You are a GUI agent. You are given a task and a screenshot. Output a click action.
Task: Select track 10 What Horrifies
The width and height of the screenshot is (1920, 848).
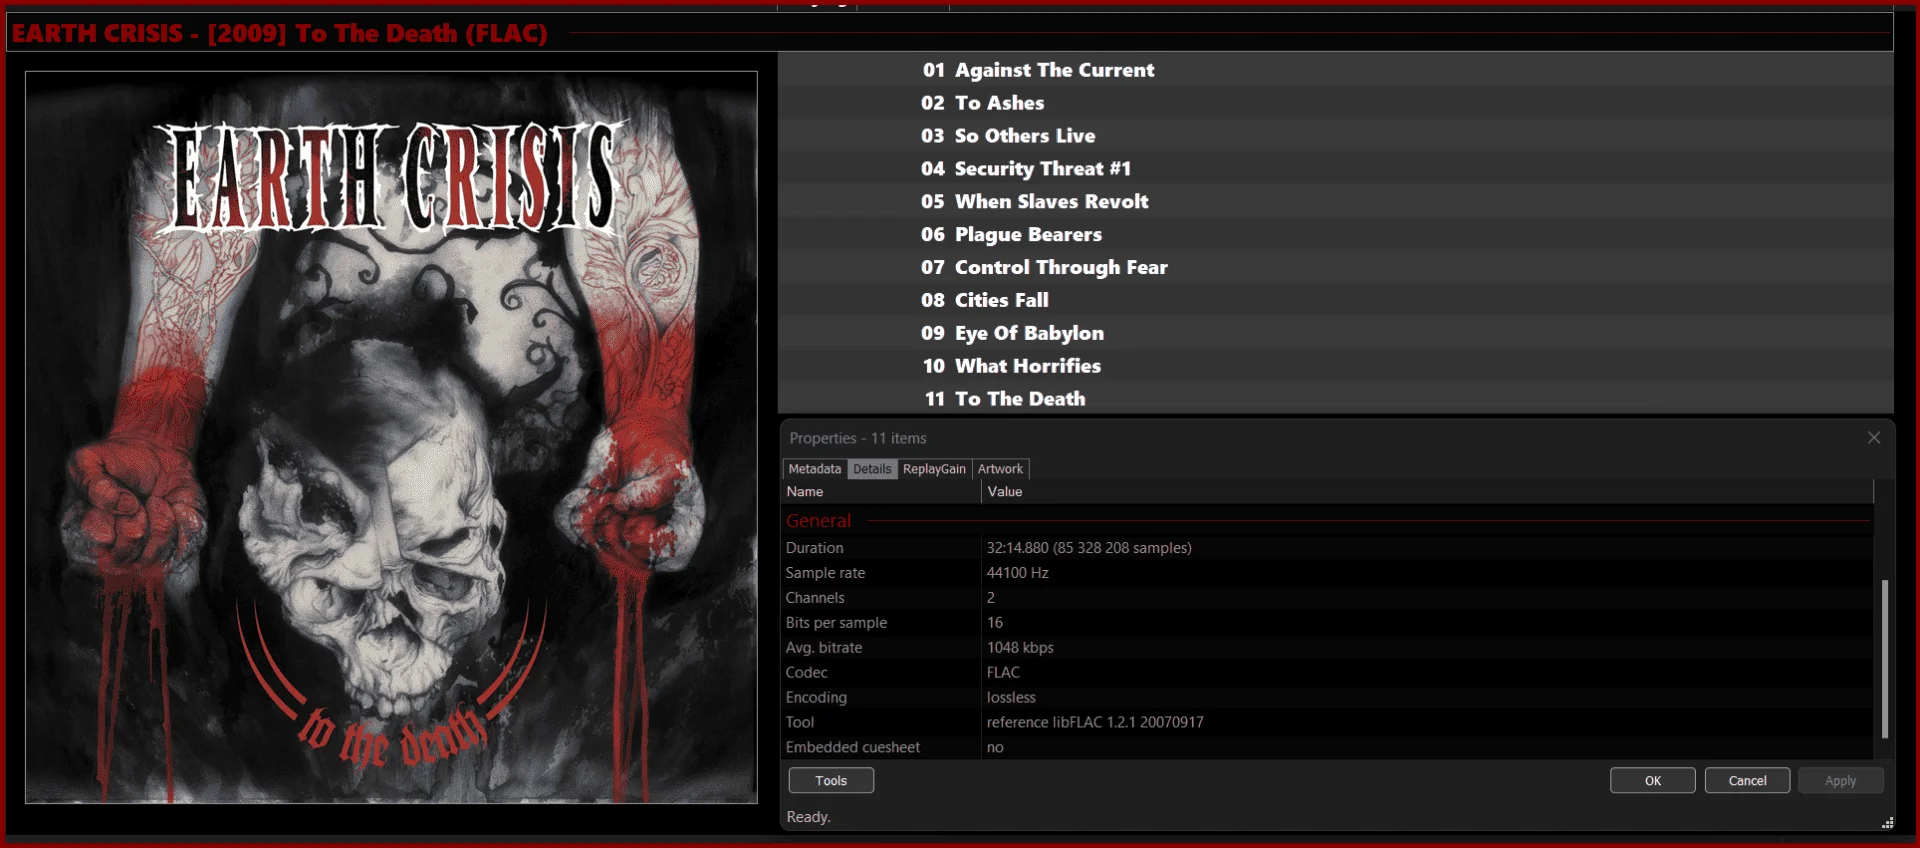[x=1336, y=366]
